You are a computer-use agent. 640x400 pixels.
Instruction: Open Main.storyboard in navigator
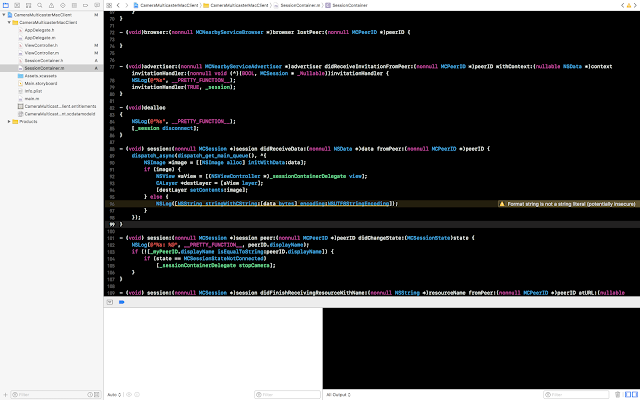(40, 83)
